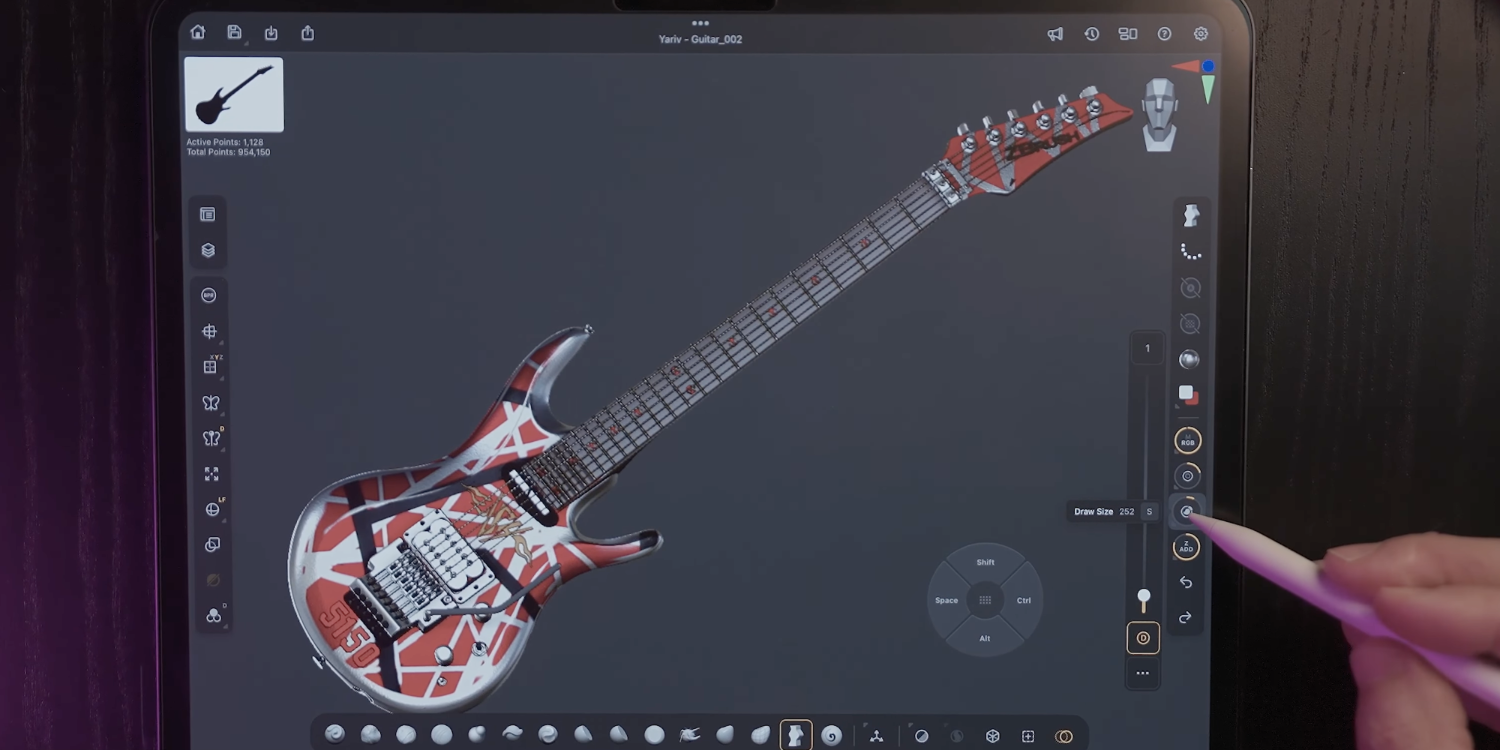Tap the frame-to-fit expand arrows icon
The width and height of the screenshot is (1500, 750).
[x=211, y=474]
